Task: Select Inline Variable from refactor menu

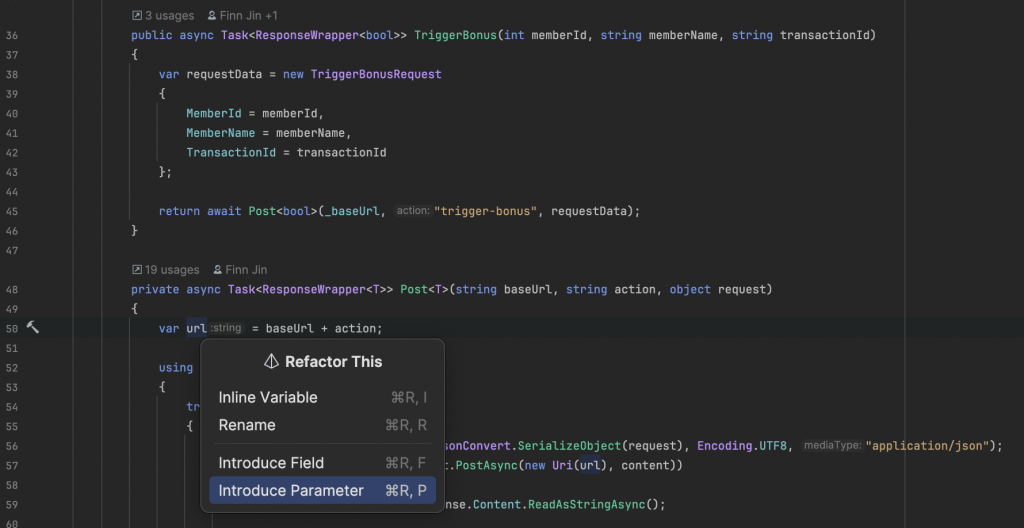Action: 268,397
